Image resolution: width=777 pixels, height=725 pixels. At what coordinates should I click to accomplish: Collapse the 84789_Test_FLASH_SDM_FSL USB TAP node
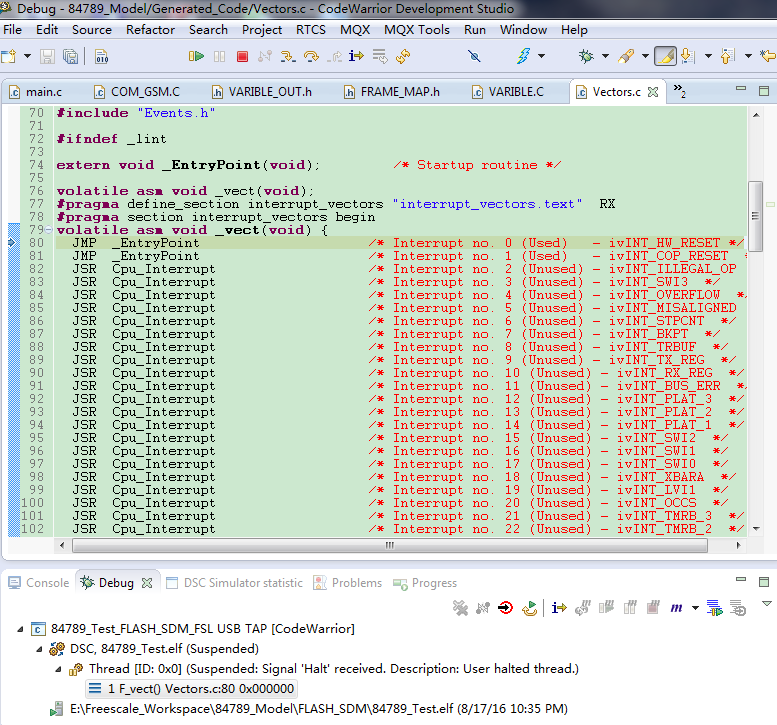[20, 629]
